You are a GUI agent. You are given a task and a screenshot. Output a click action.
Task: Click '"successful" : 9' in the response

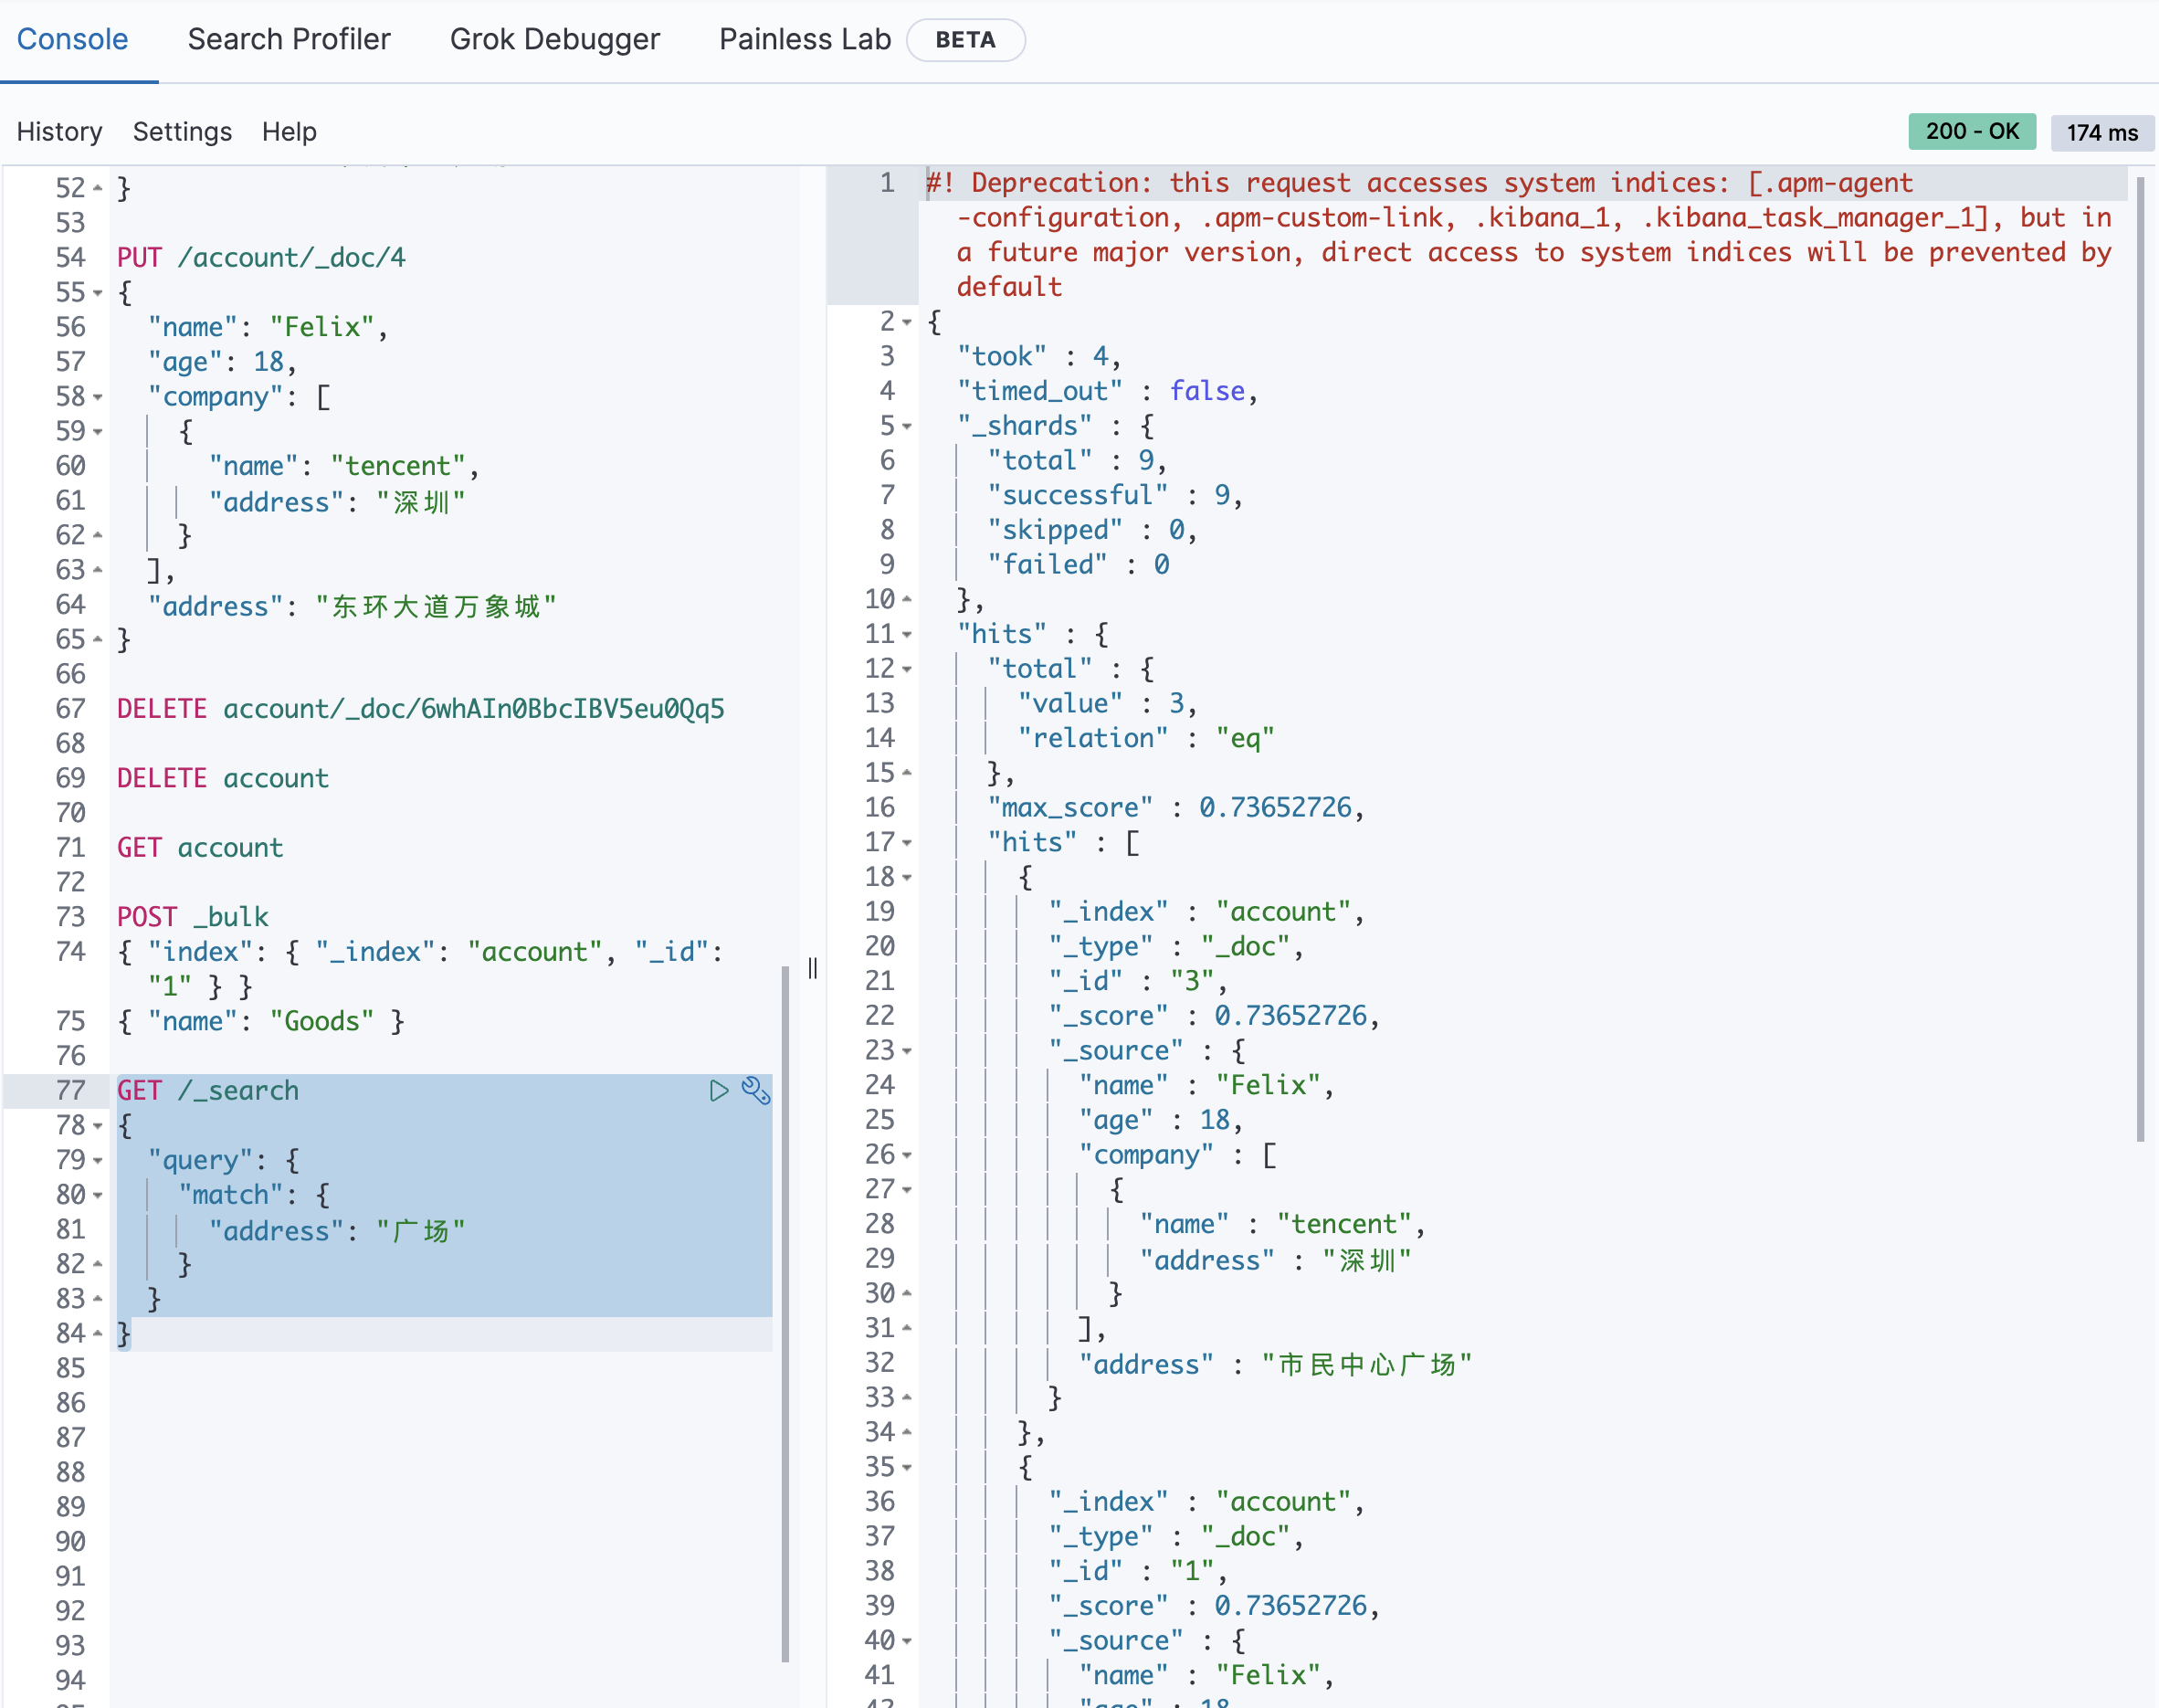(x=1115, y=495)
